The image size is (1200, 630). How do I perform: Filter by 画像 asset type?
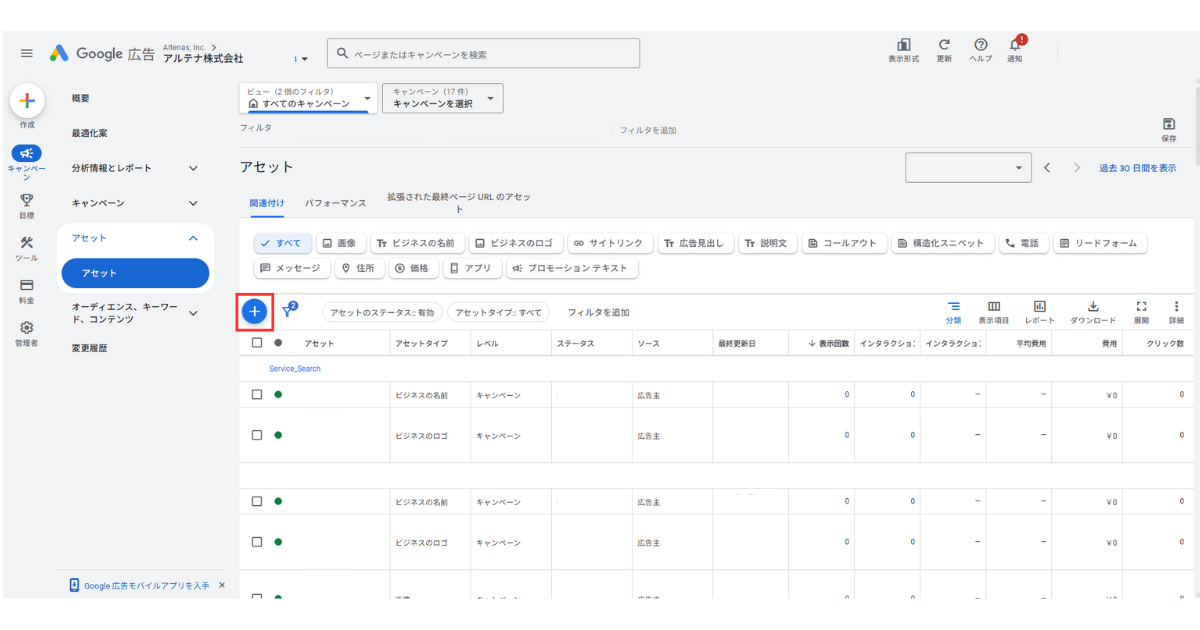click(x=339, y=243)
